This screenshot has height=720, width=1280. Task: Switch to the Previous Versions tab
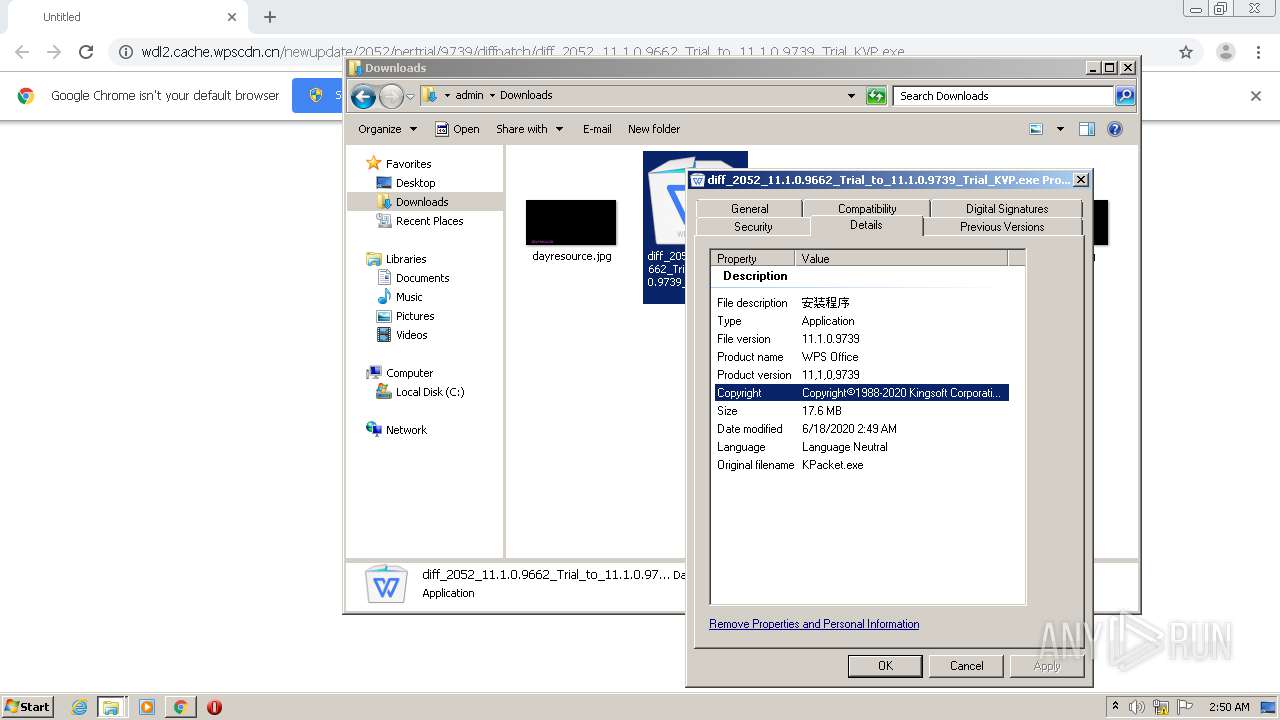(x=1002, y=227)
